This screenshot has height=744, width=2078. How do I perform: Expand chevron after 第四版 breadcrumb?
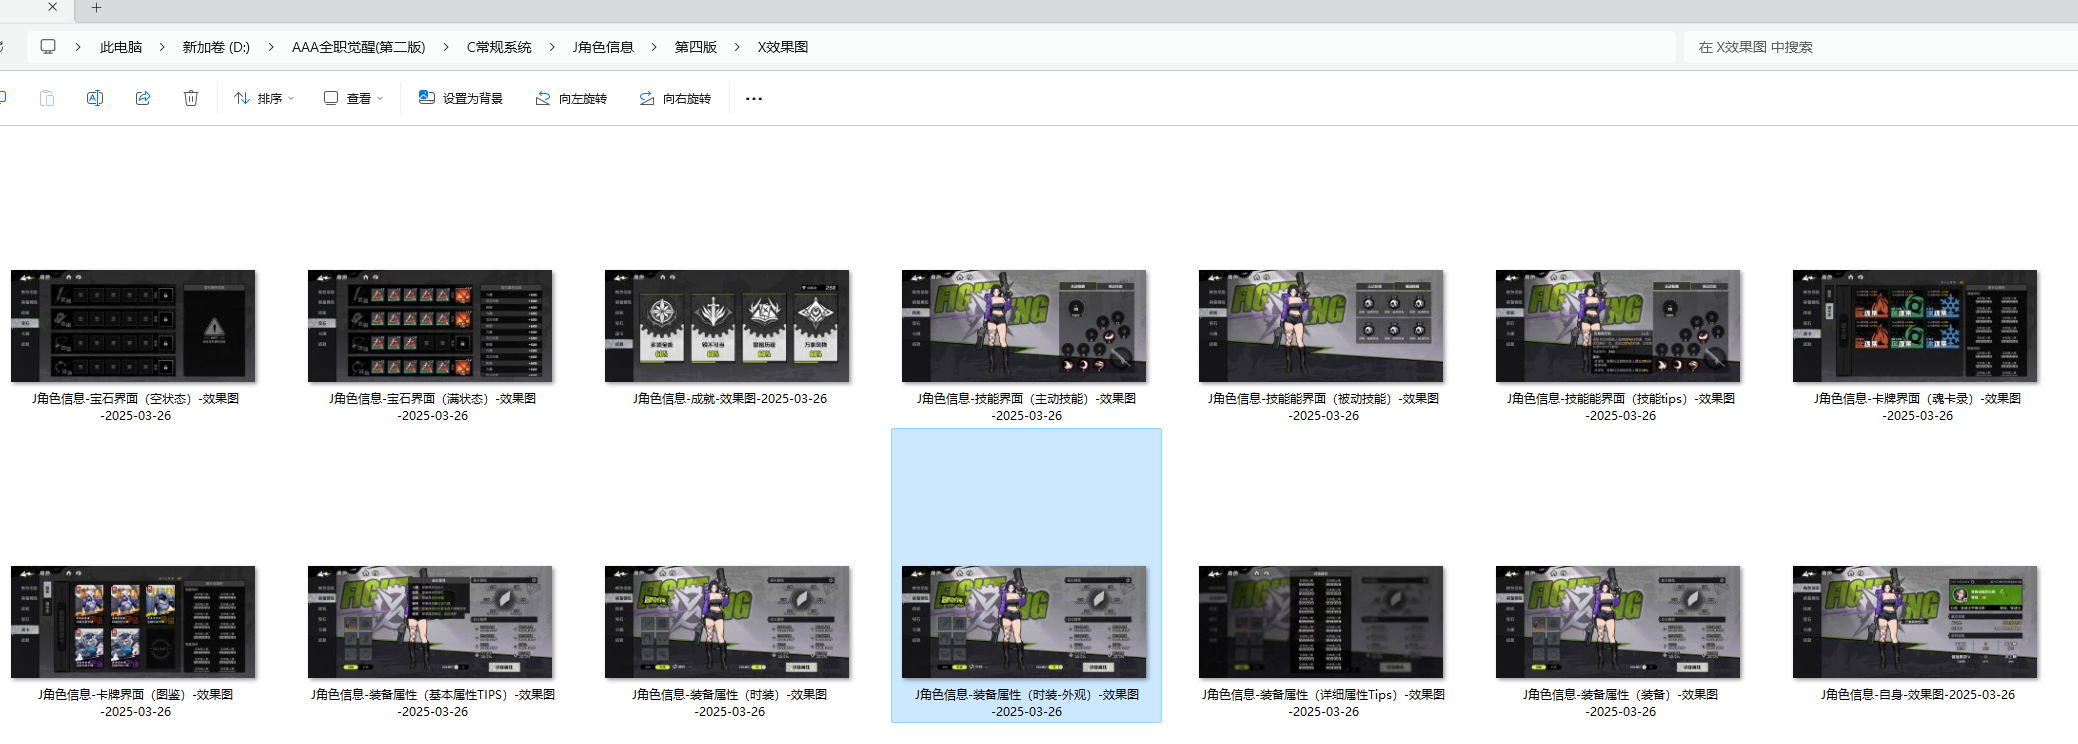[737, 47]
